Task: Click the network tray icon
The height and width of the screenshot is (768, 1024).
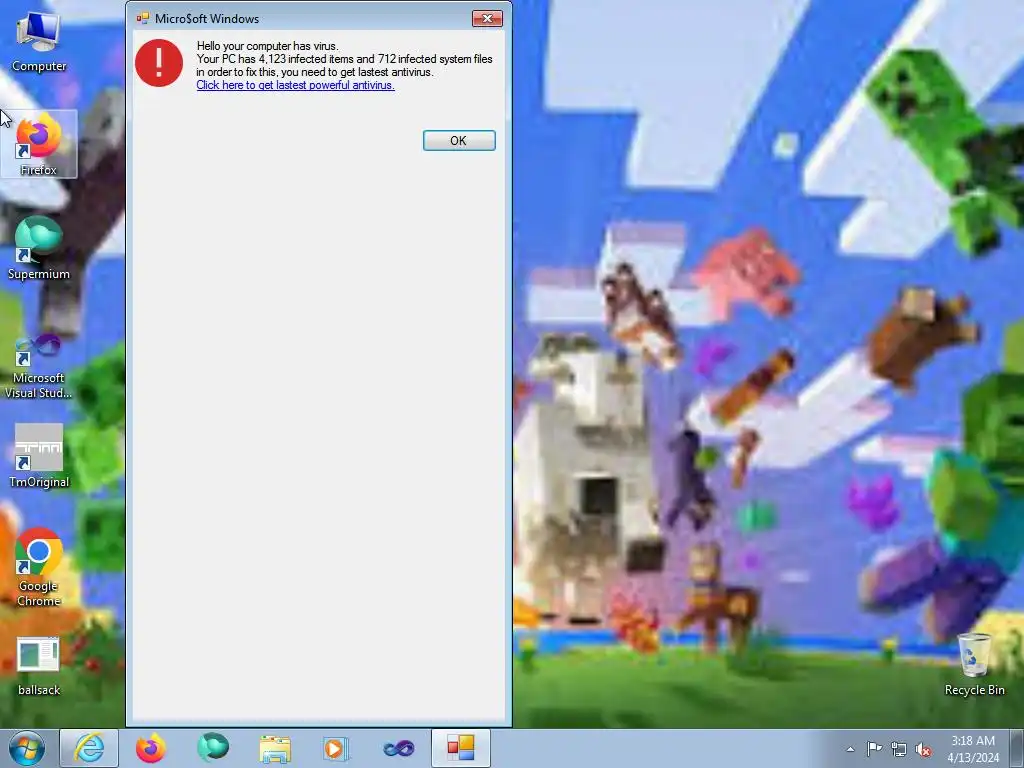Action: [x=899, y=750]
